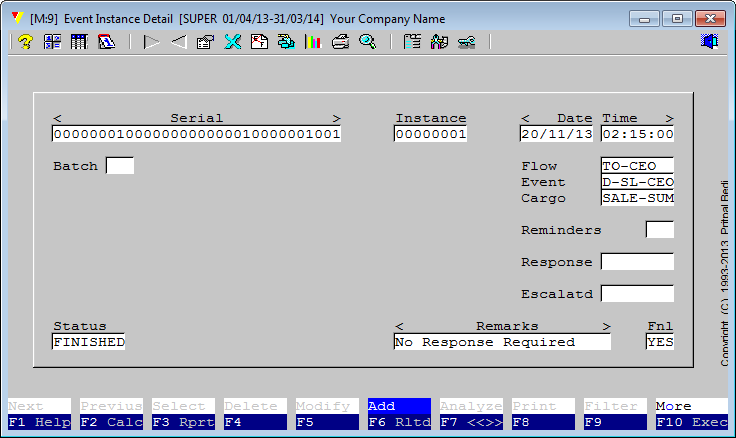Click the Status field showing FINISHED

[89, 342]
